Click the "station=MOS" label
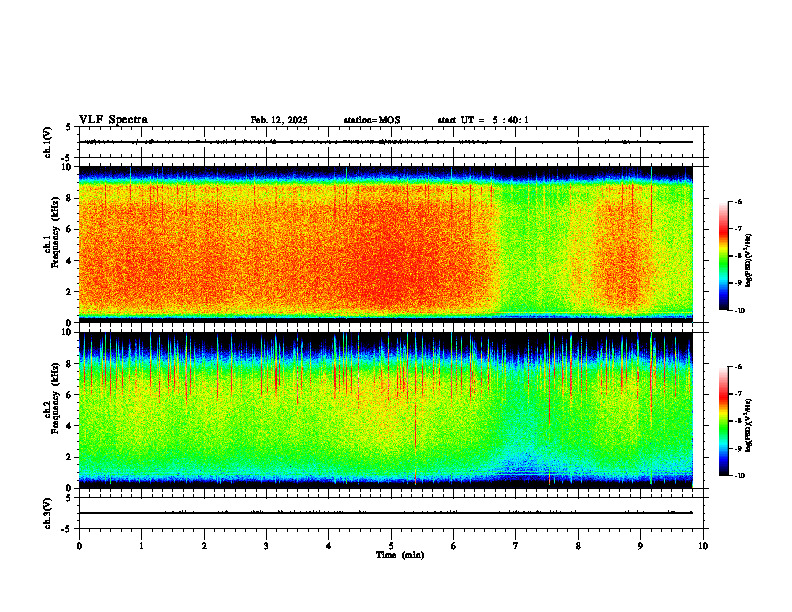The image size is (792, 612). [372, 120]
